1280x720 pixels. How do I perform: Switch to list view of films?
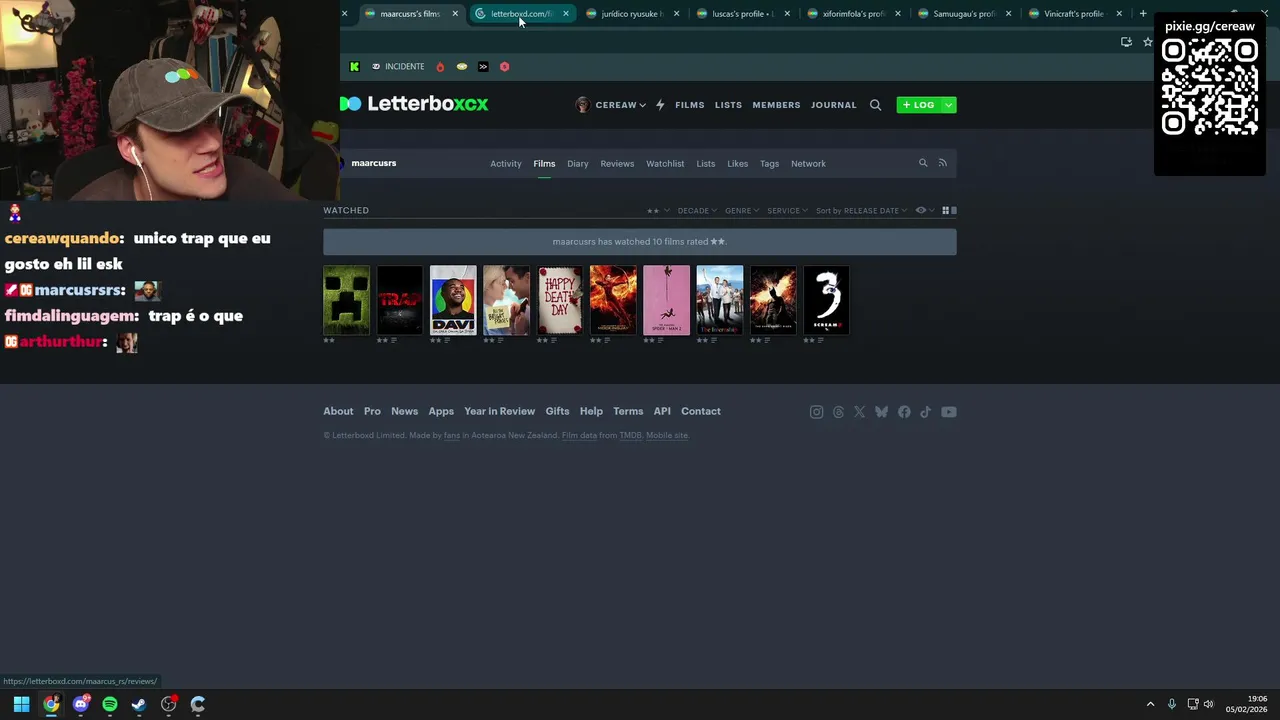coord(954,210)
